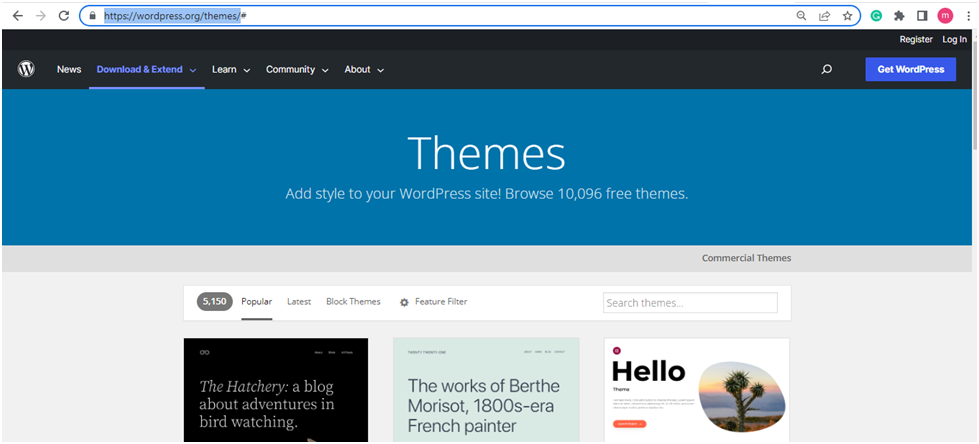Click the 5,150 theme count badge
Image resolution: width=979 pixels, height=444 pixels.
215,302
